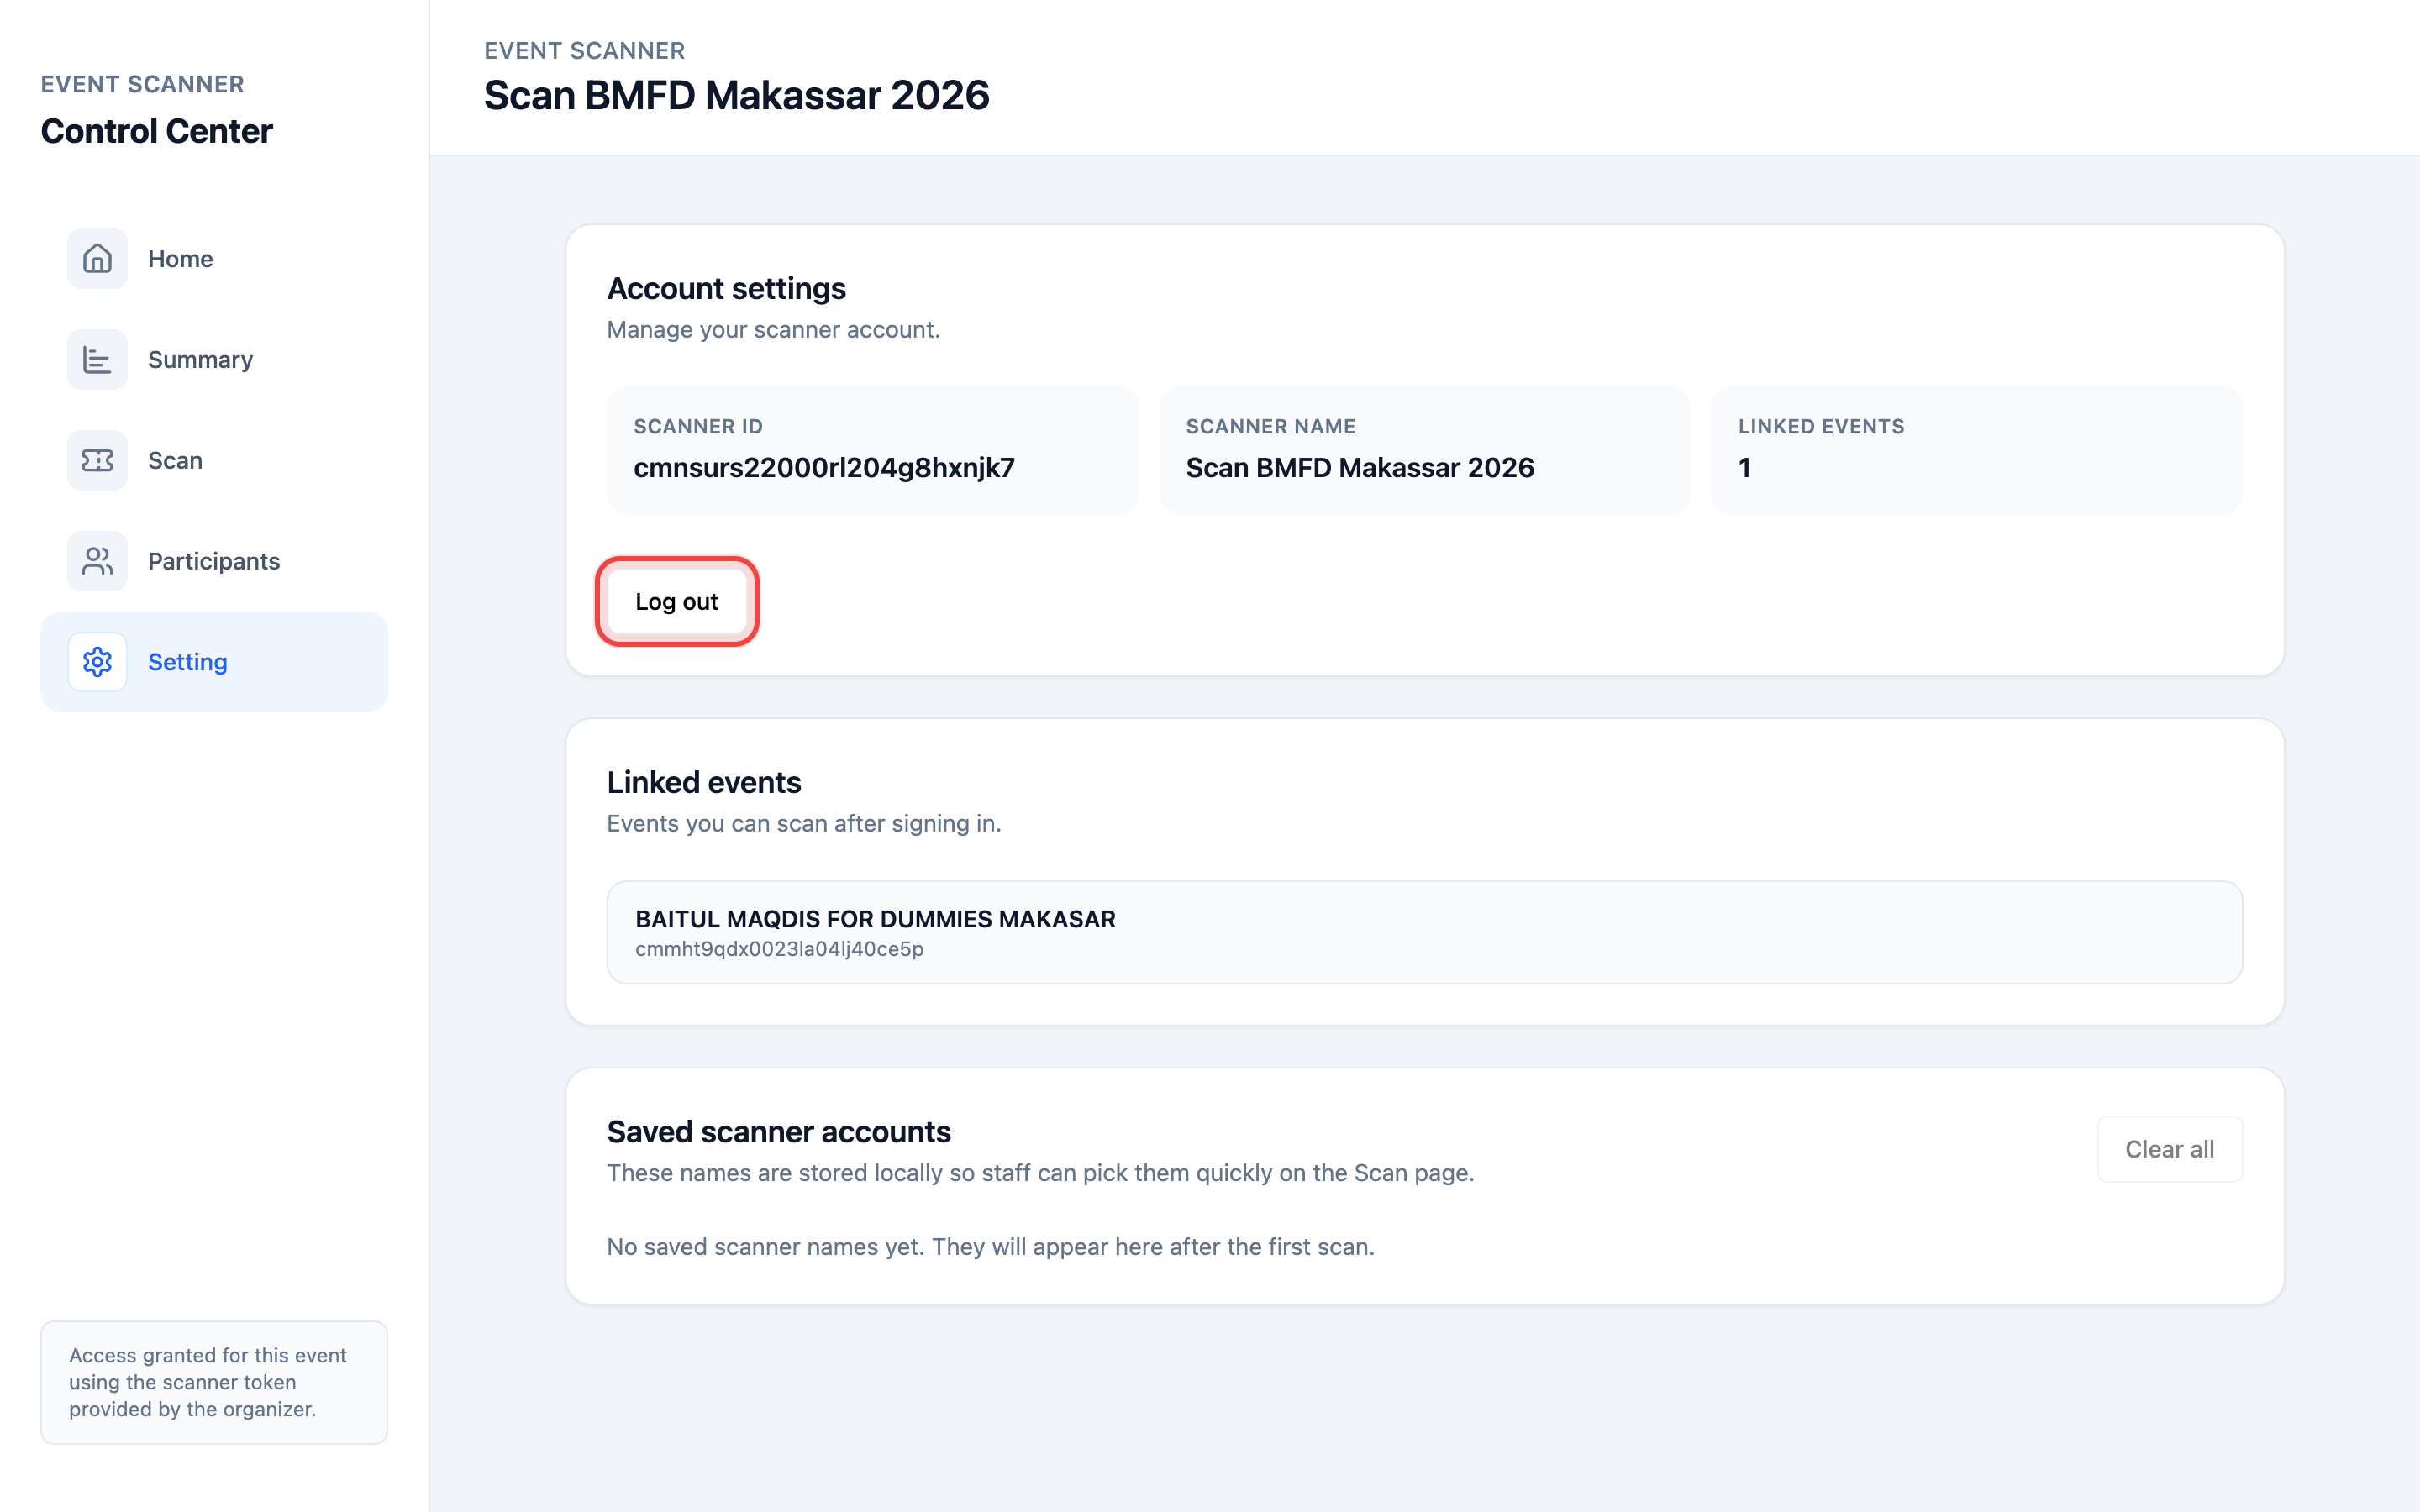Click 'Events you can scan after signing in.'
This screenshot has width=2420, height=1512.
804,824
